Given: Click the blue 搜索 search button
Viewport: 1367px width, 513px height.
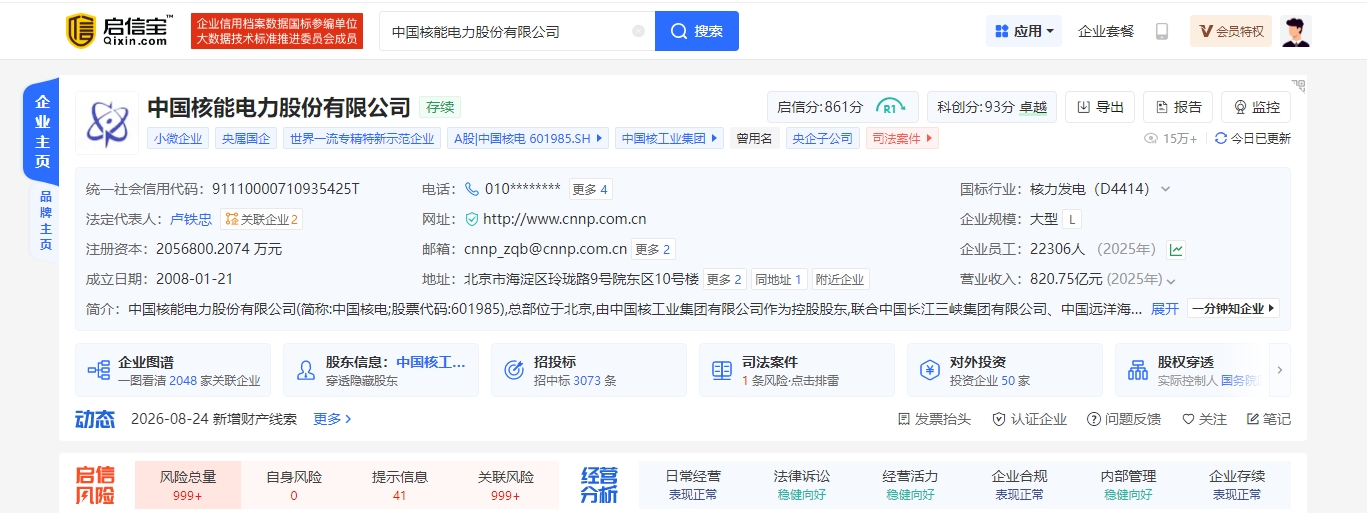Looking at the screenshot, I should (x=697, y=31).
